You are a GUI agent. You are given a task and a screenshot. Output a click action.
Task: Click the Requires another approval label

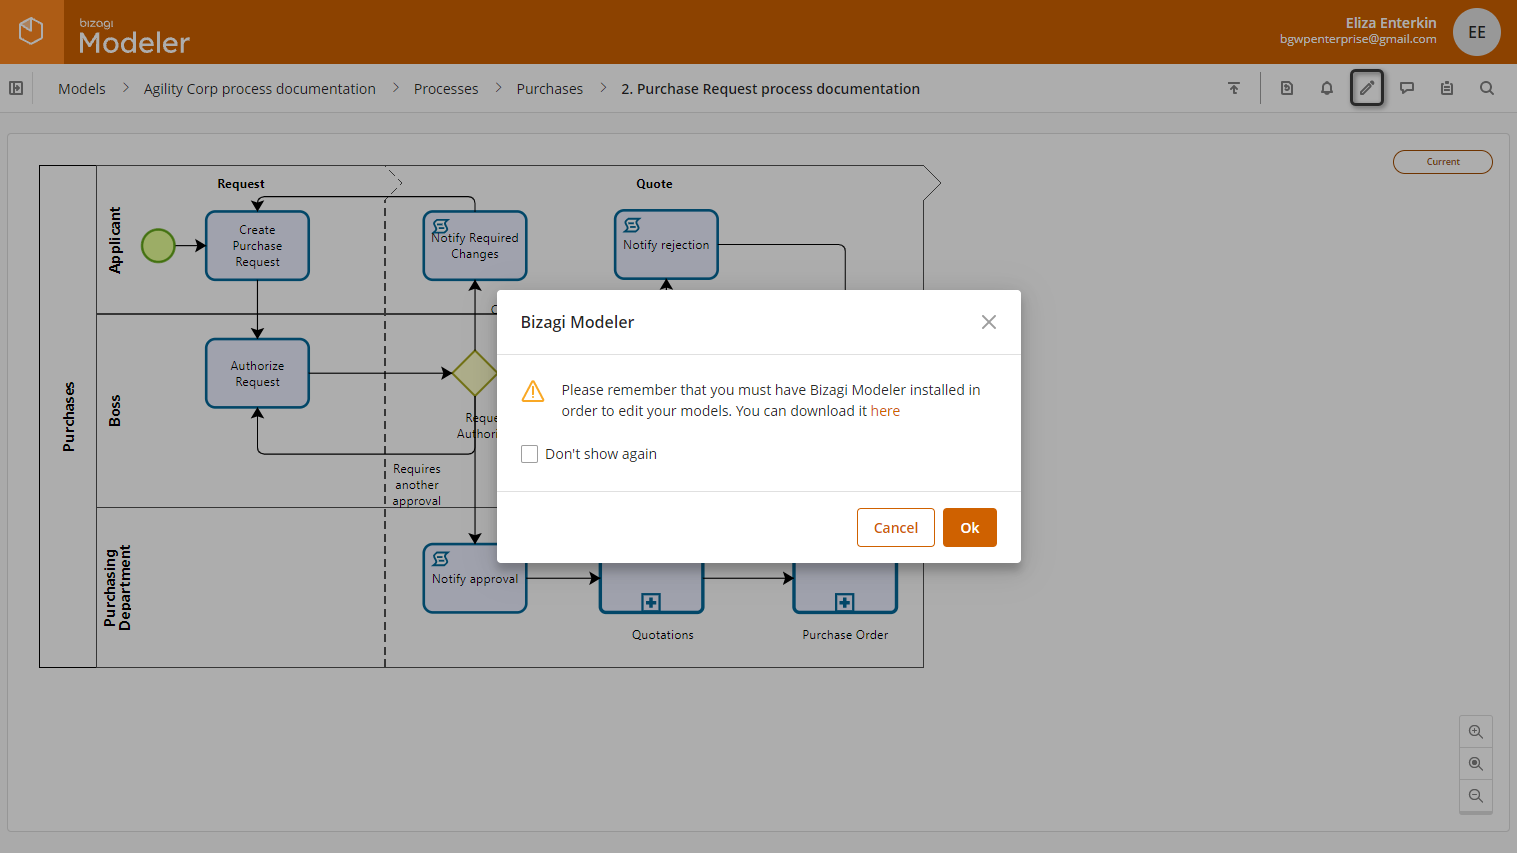pyautogui.click(x=417, y=485)
